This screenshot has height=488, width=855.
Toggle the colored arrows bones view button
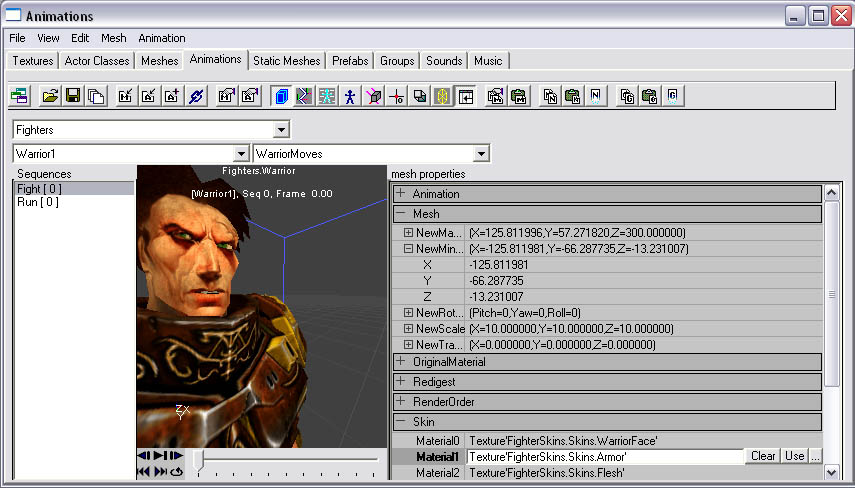pos(304,96)
